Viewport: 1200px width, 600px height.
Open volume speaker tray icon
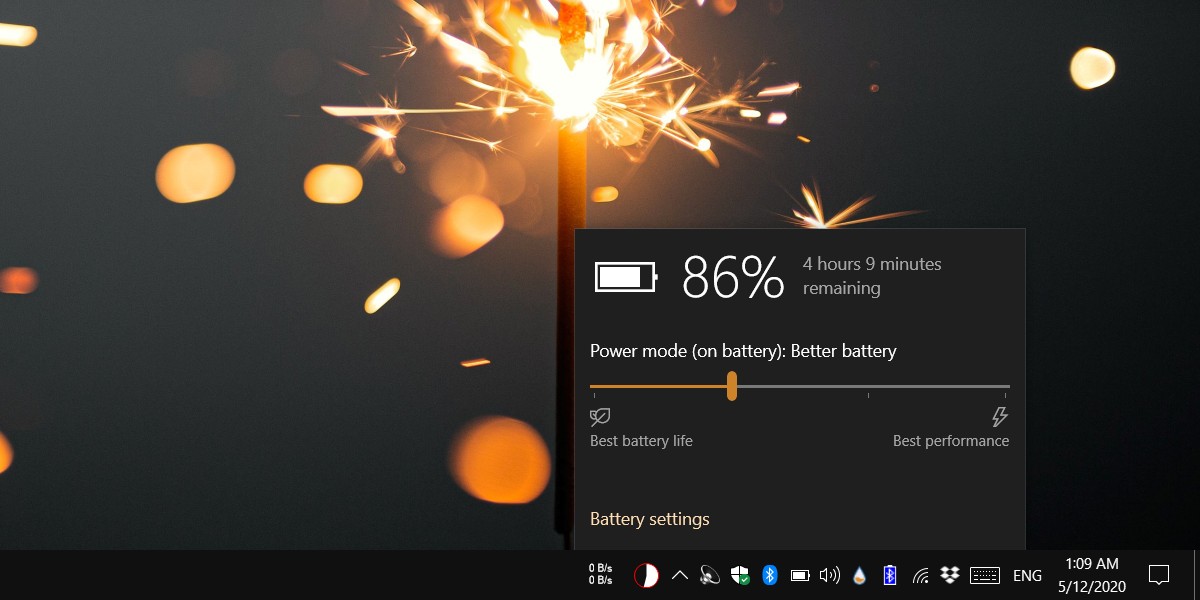[829, 575]
